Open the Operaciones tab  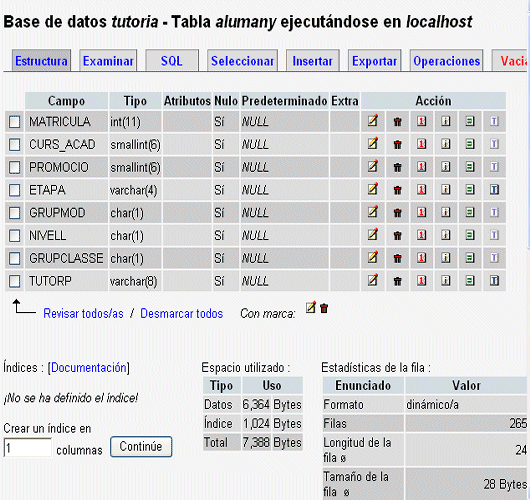447,61
